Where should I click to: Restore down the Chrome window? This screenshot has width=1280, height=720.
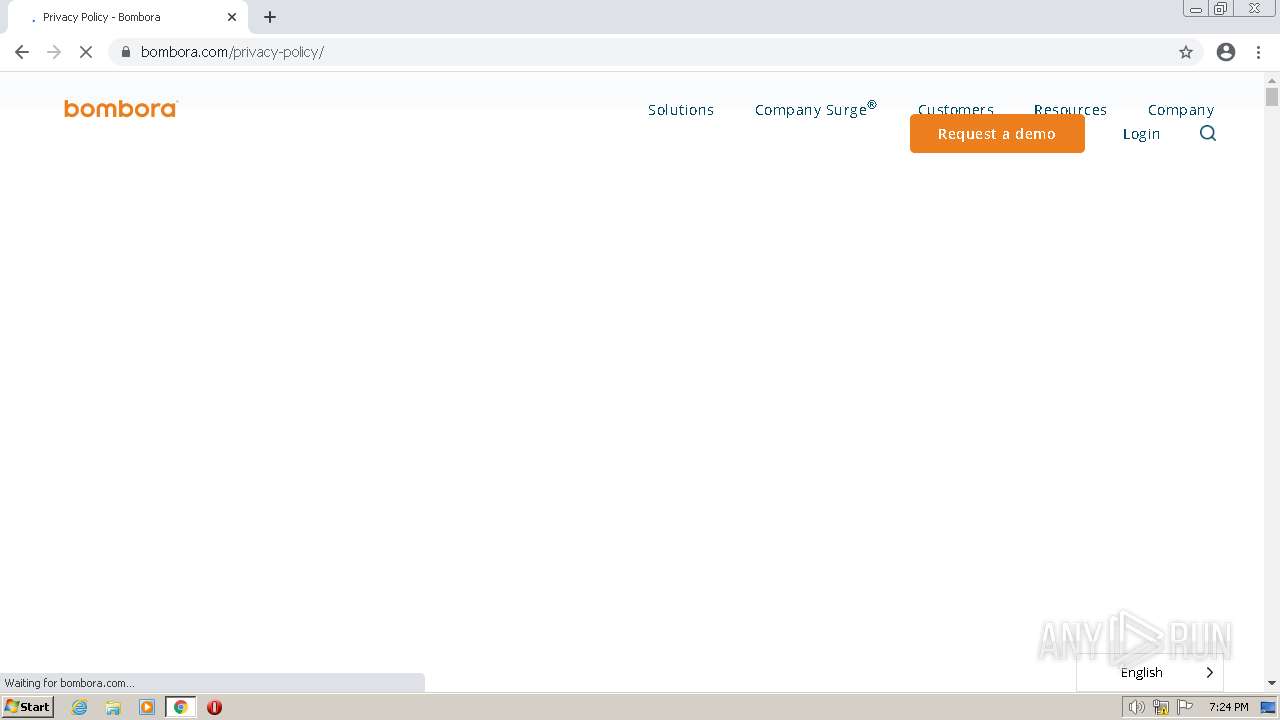[x=1220, y=8]
